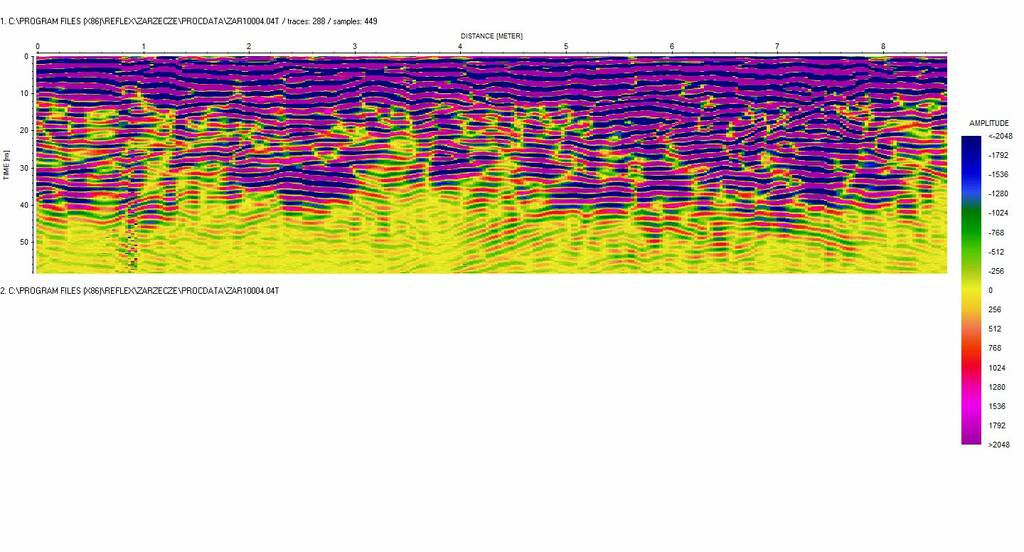
Task: Pick the dark blue top of amplitude color bar
Action: [971, 143]
